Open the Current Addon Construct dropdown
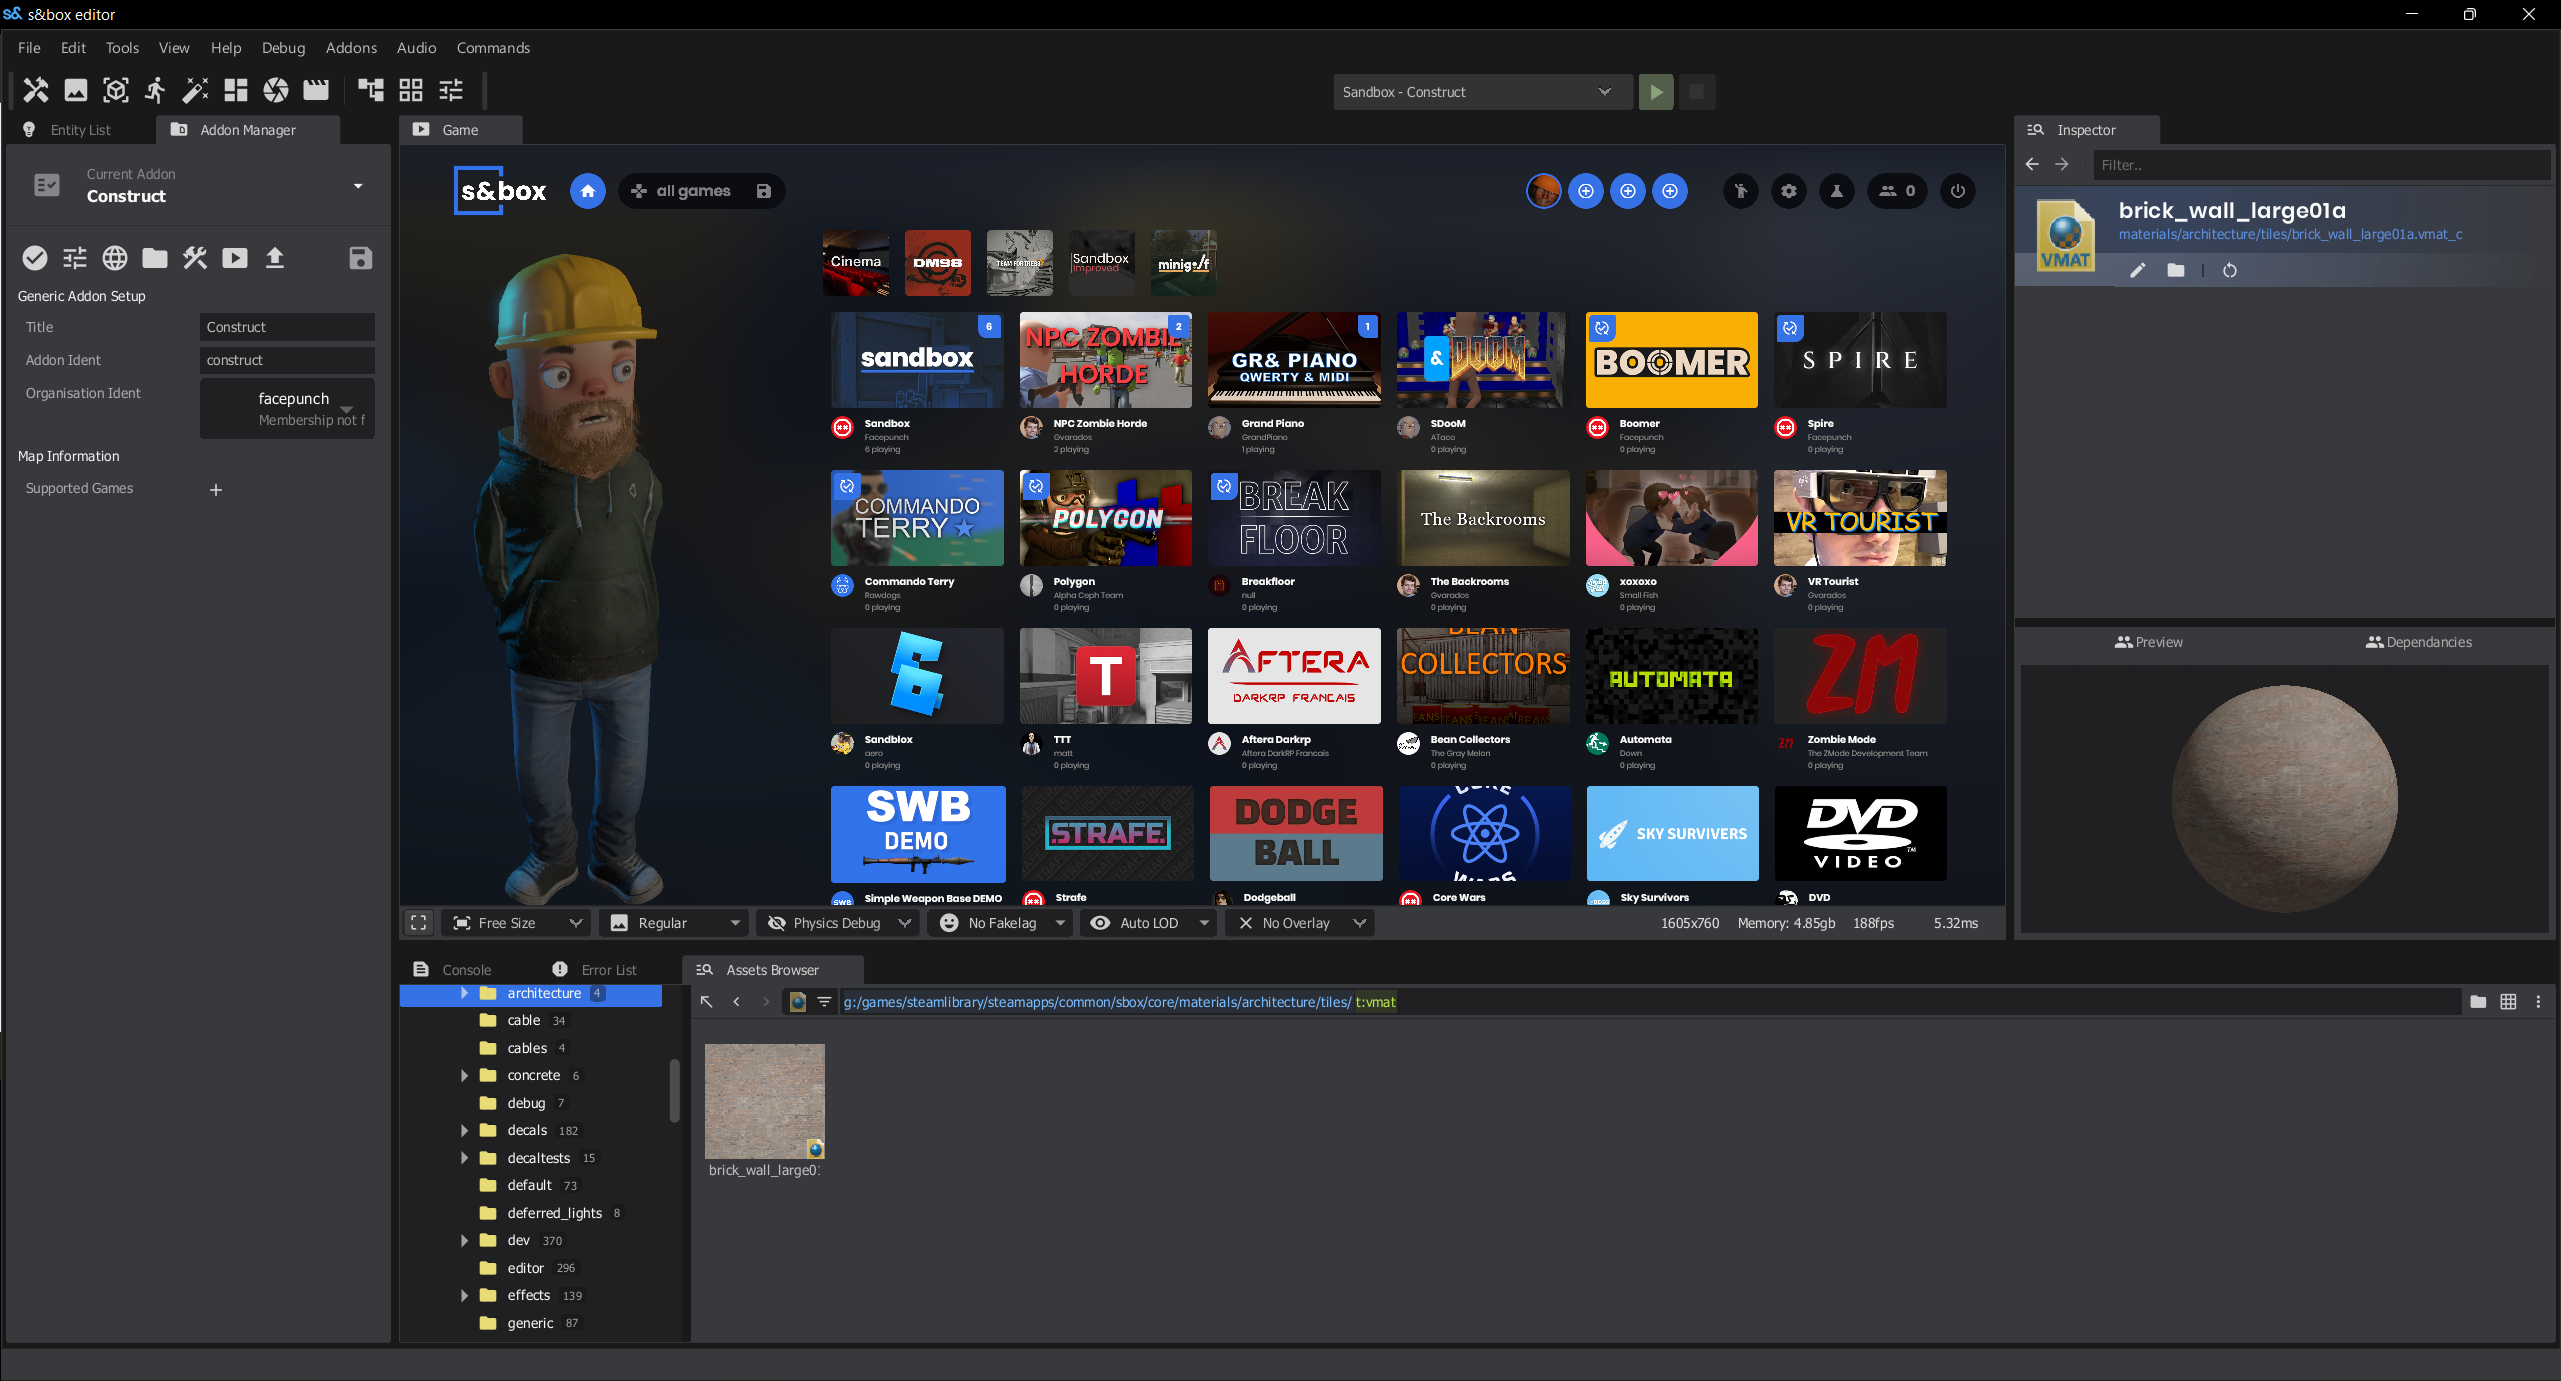The image size is (2561, 1381). (x=198, y=186)
